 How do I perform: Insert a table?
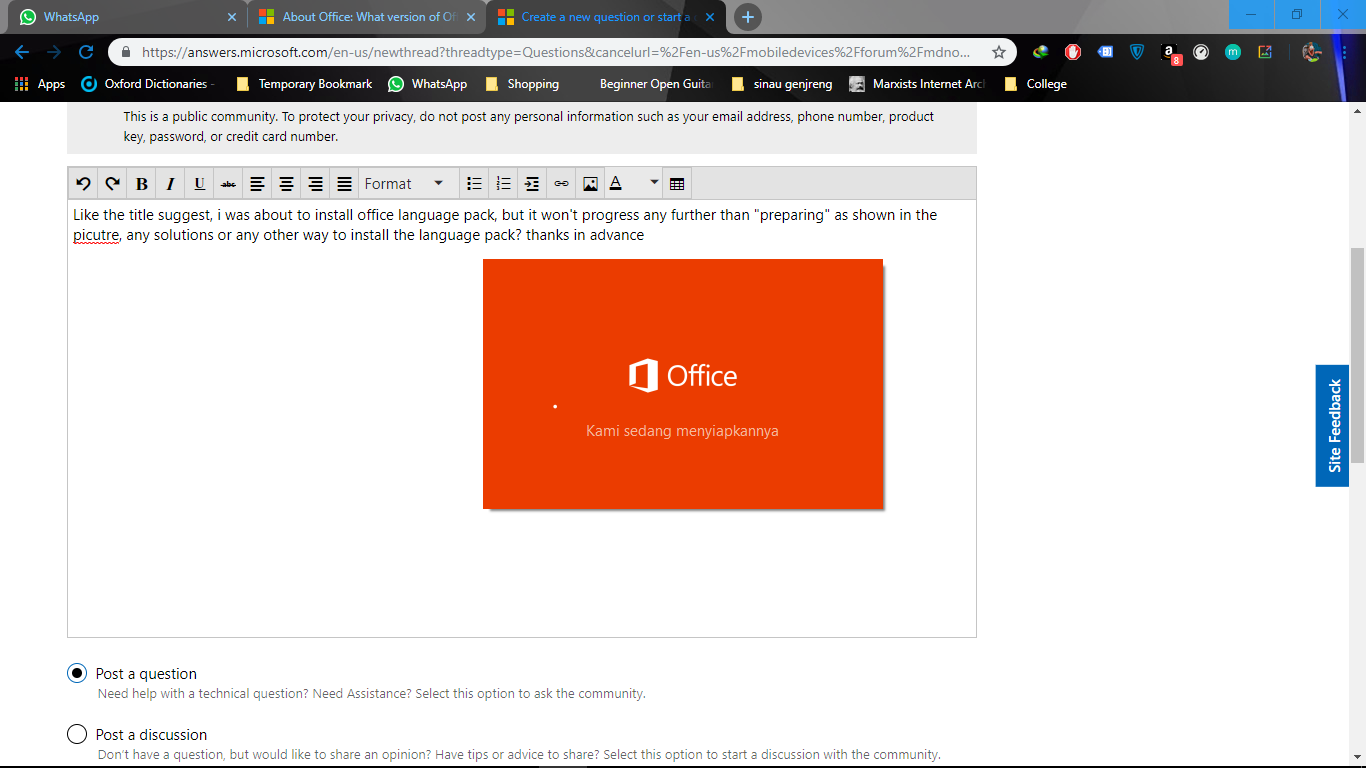point(677,184)
